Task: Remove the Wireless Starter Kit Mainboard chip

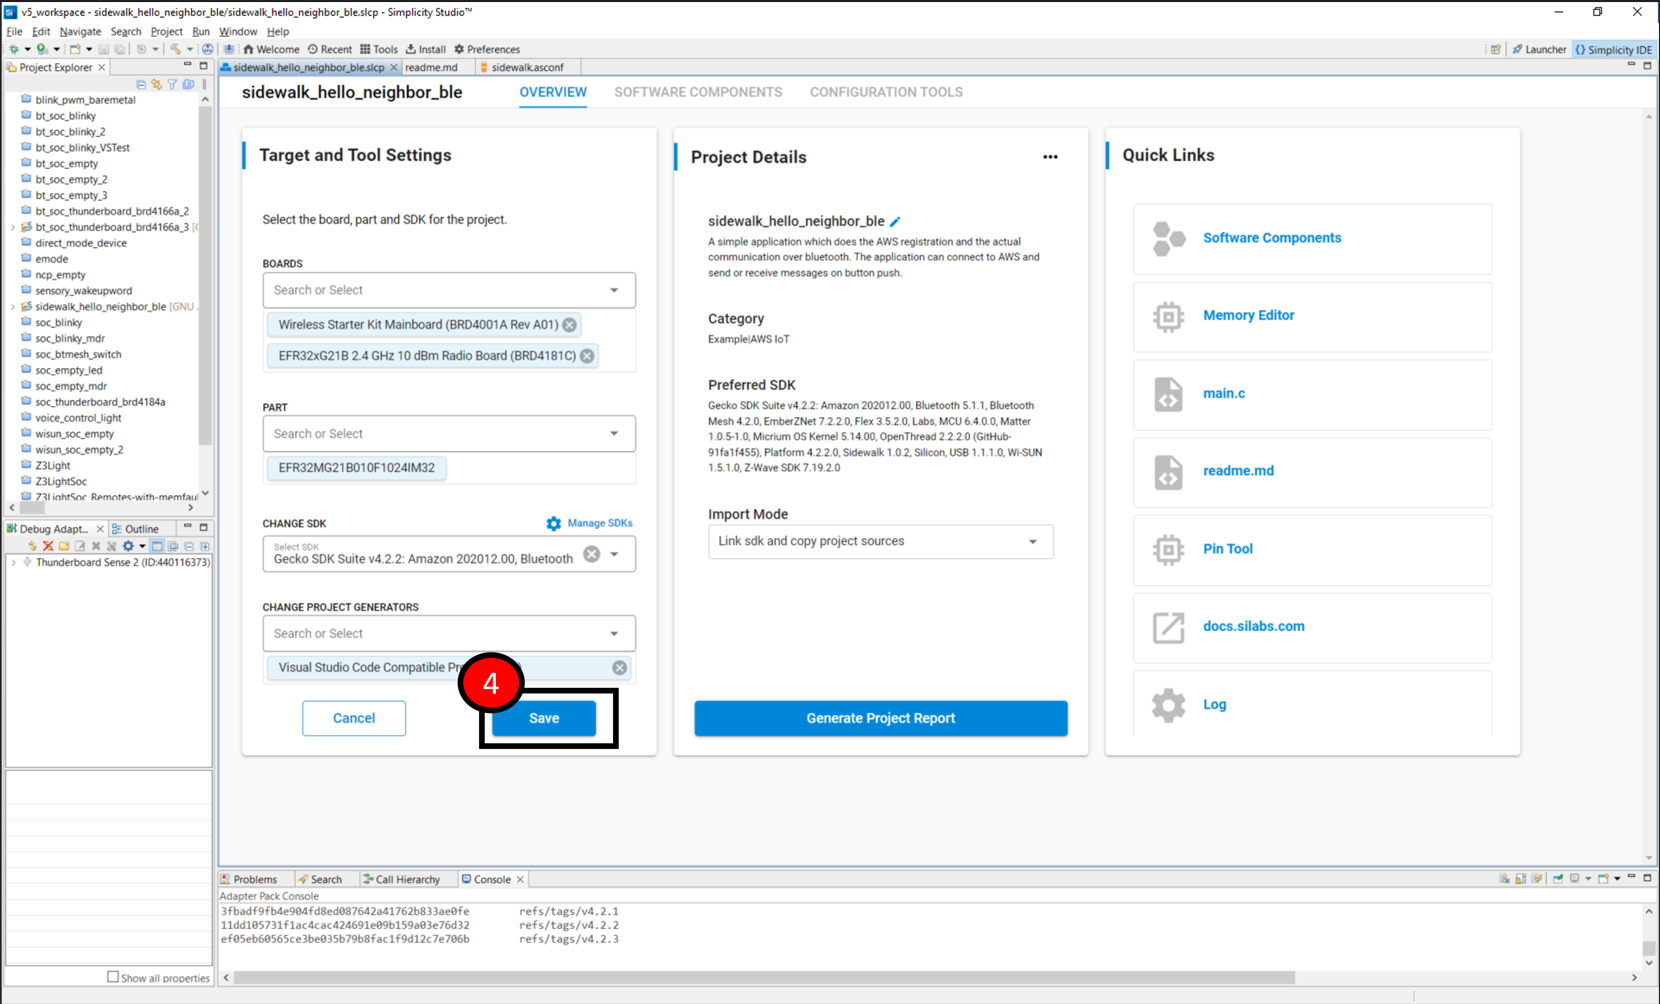Action: pyautogui.click(x=569, y=325)
